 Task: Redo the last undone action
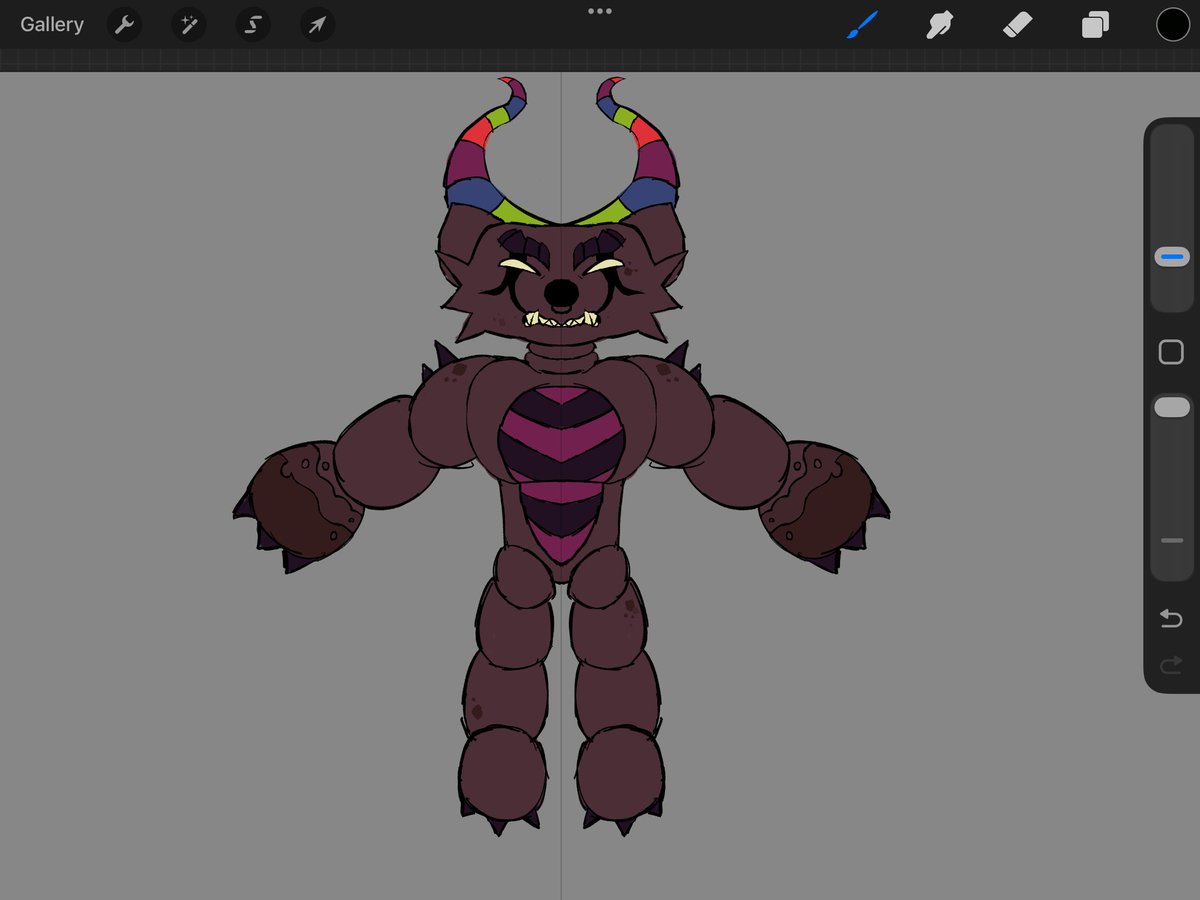pyautogui.click(x=1171, y=665)
